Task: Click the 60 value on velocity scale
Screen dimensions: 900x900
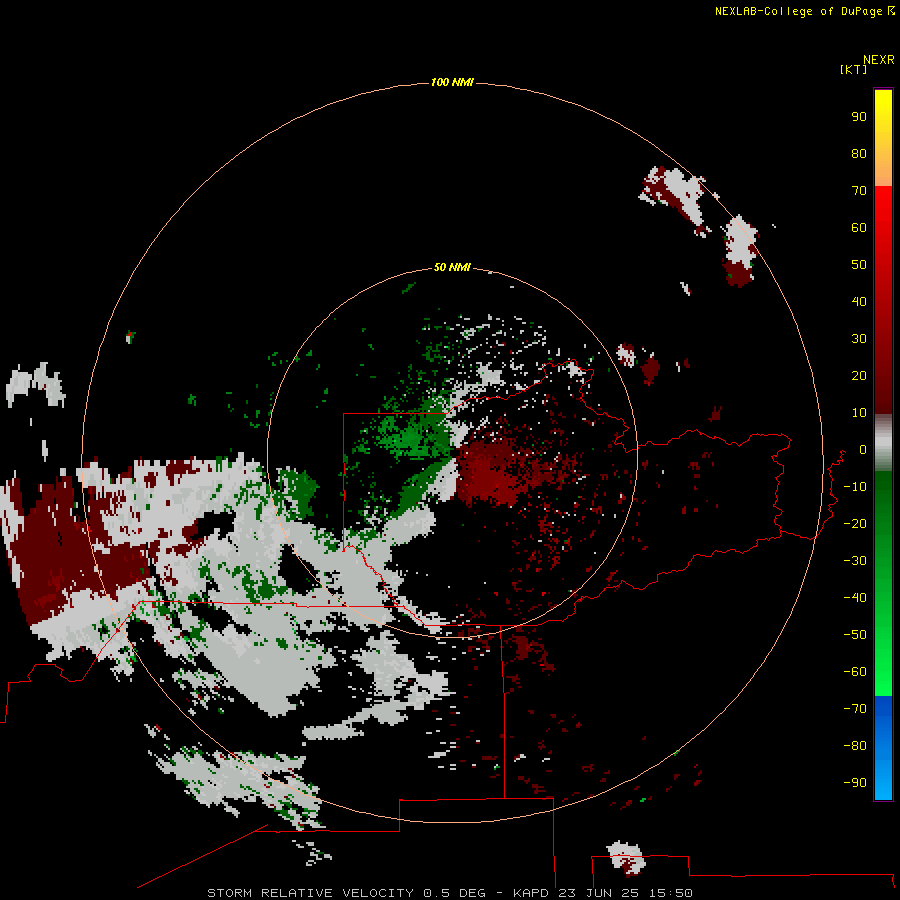Action: tap(859, 227)
